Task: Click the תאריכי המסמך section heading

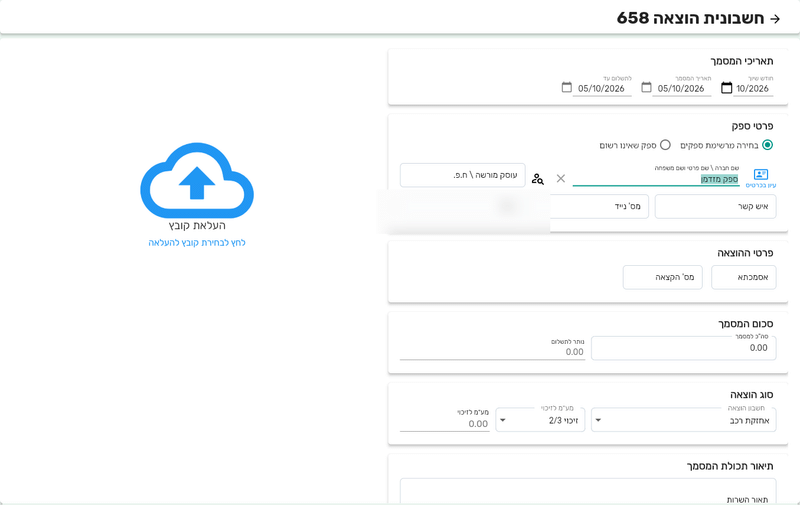Action: click(742, 61)
